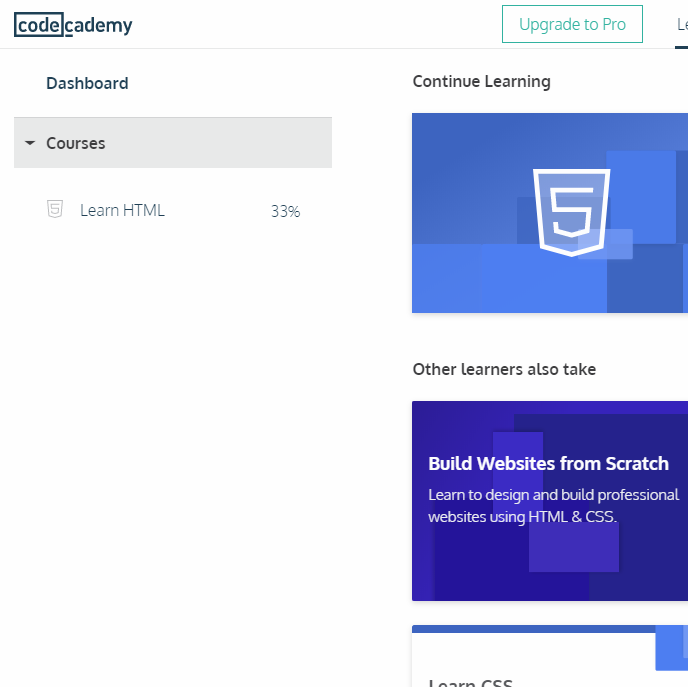Screen dimensions: 688x687
Task: Open the Continue Learning HTML course card
Action: pos(550,213)
